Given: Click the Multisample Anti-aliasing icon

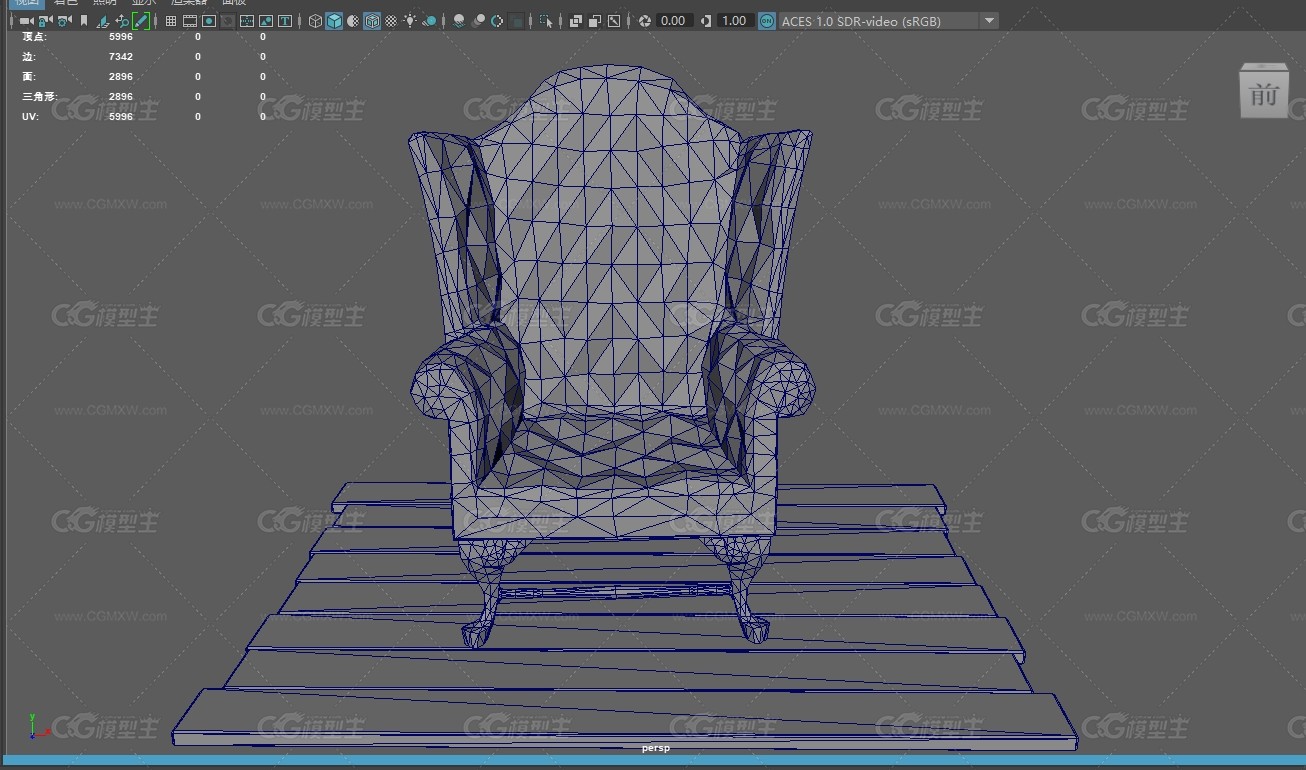Looking at the screenshot, I should [497, 20].
